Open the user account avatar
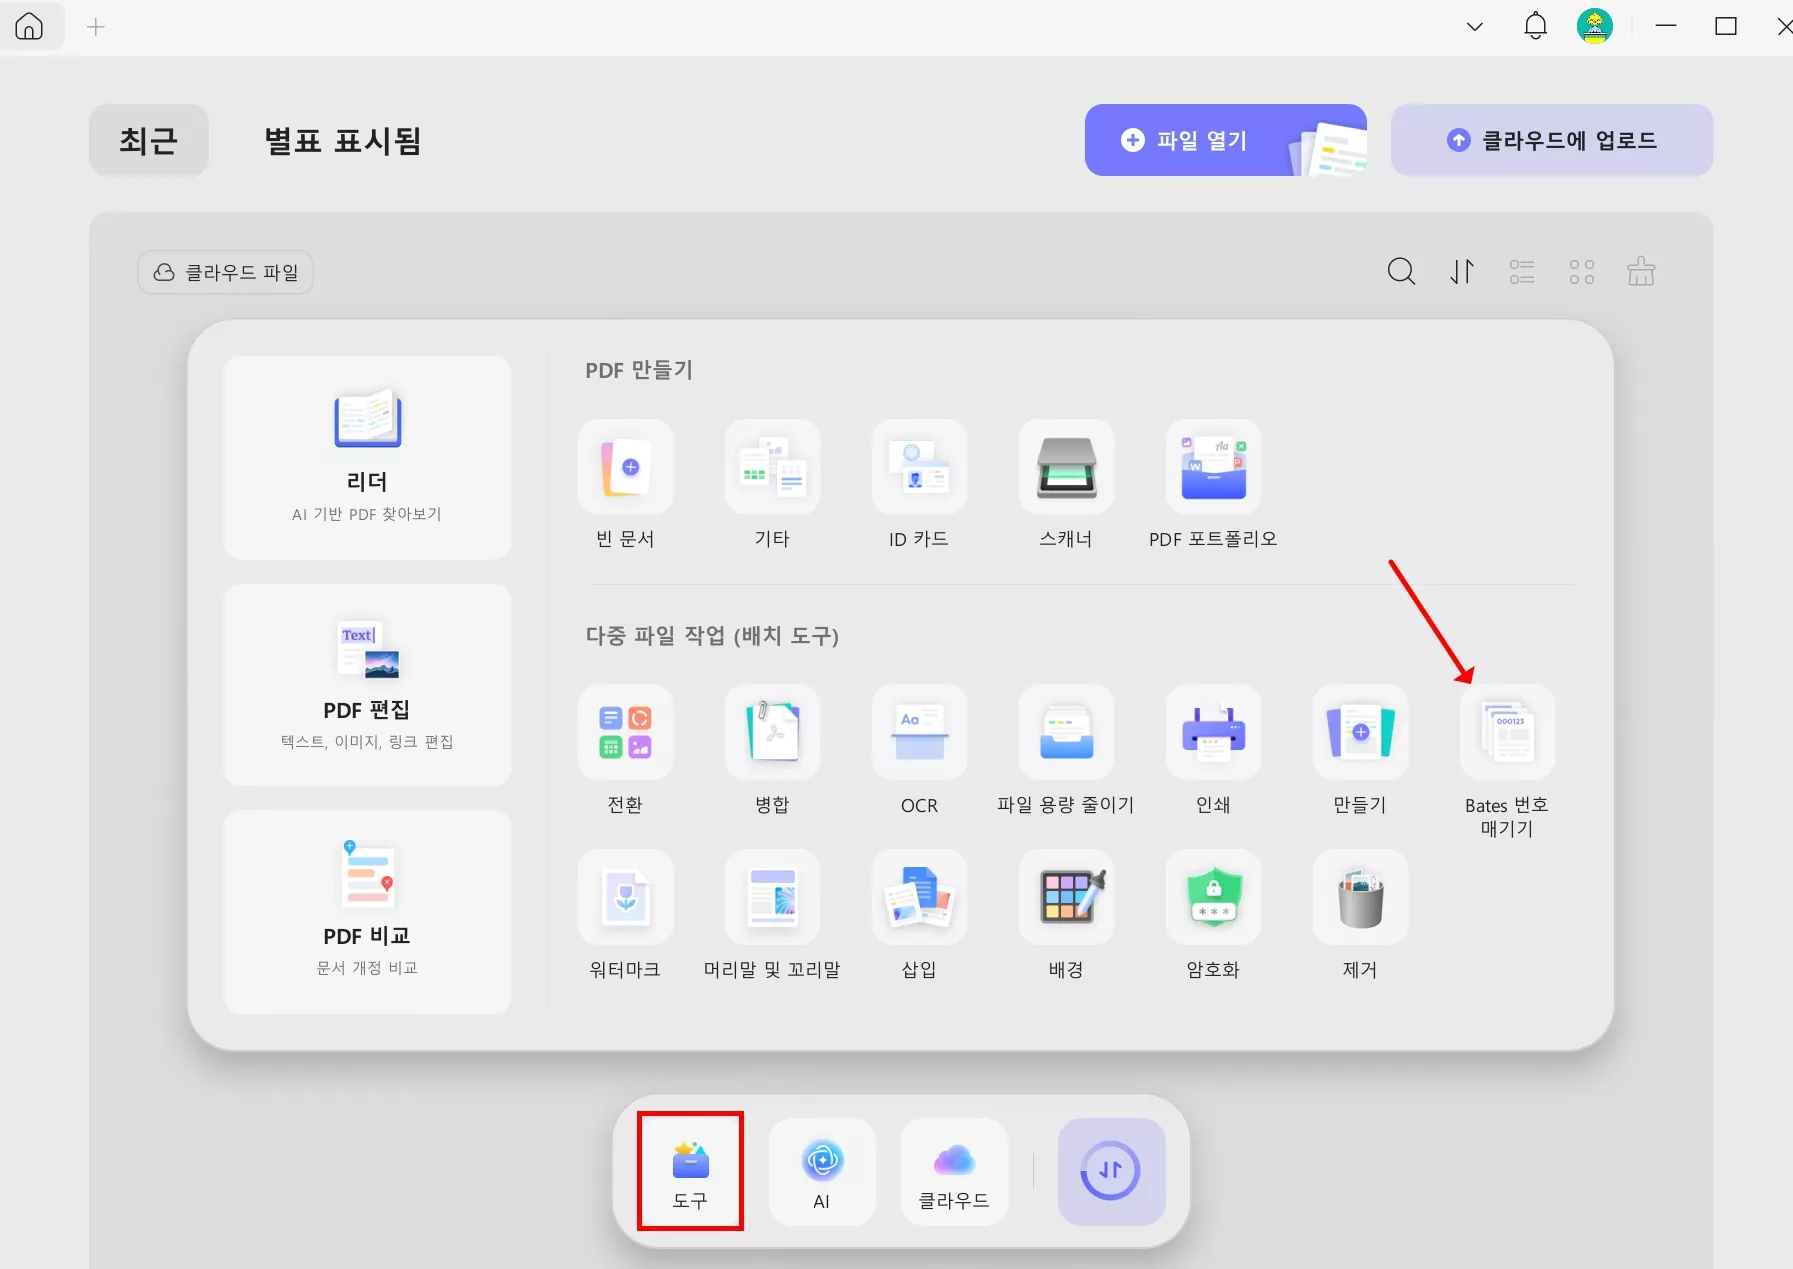Image resolution: width=1793 pixels, height=1269 pixels. (1595, 26)
